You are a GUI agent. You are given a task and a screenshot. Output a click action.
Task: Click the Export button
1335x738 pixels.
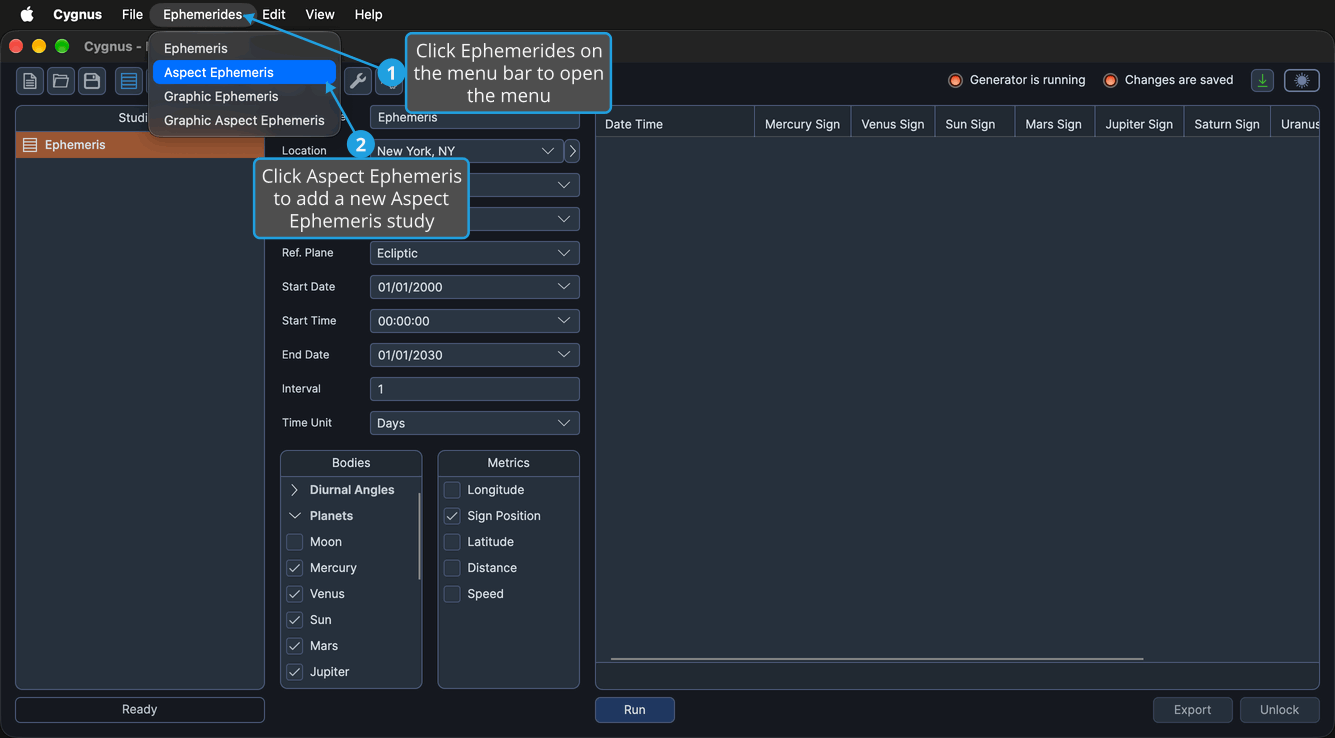[x=1192, y=710]
